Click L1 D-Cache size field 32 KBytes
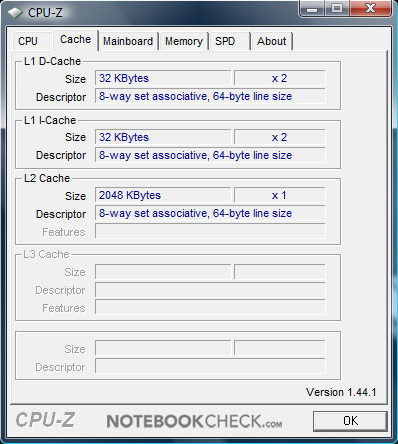 163,78
